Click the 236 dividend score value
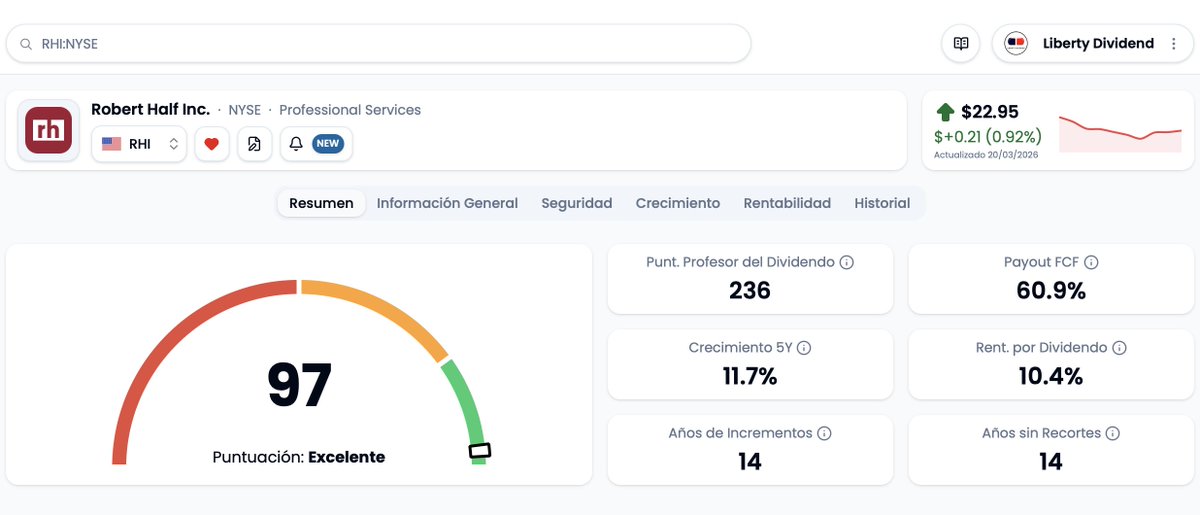Screen dimensions: 1200x515 [x=750, y=290]
